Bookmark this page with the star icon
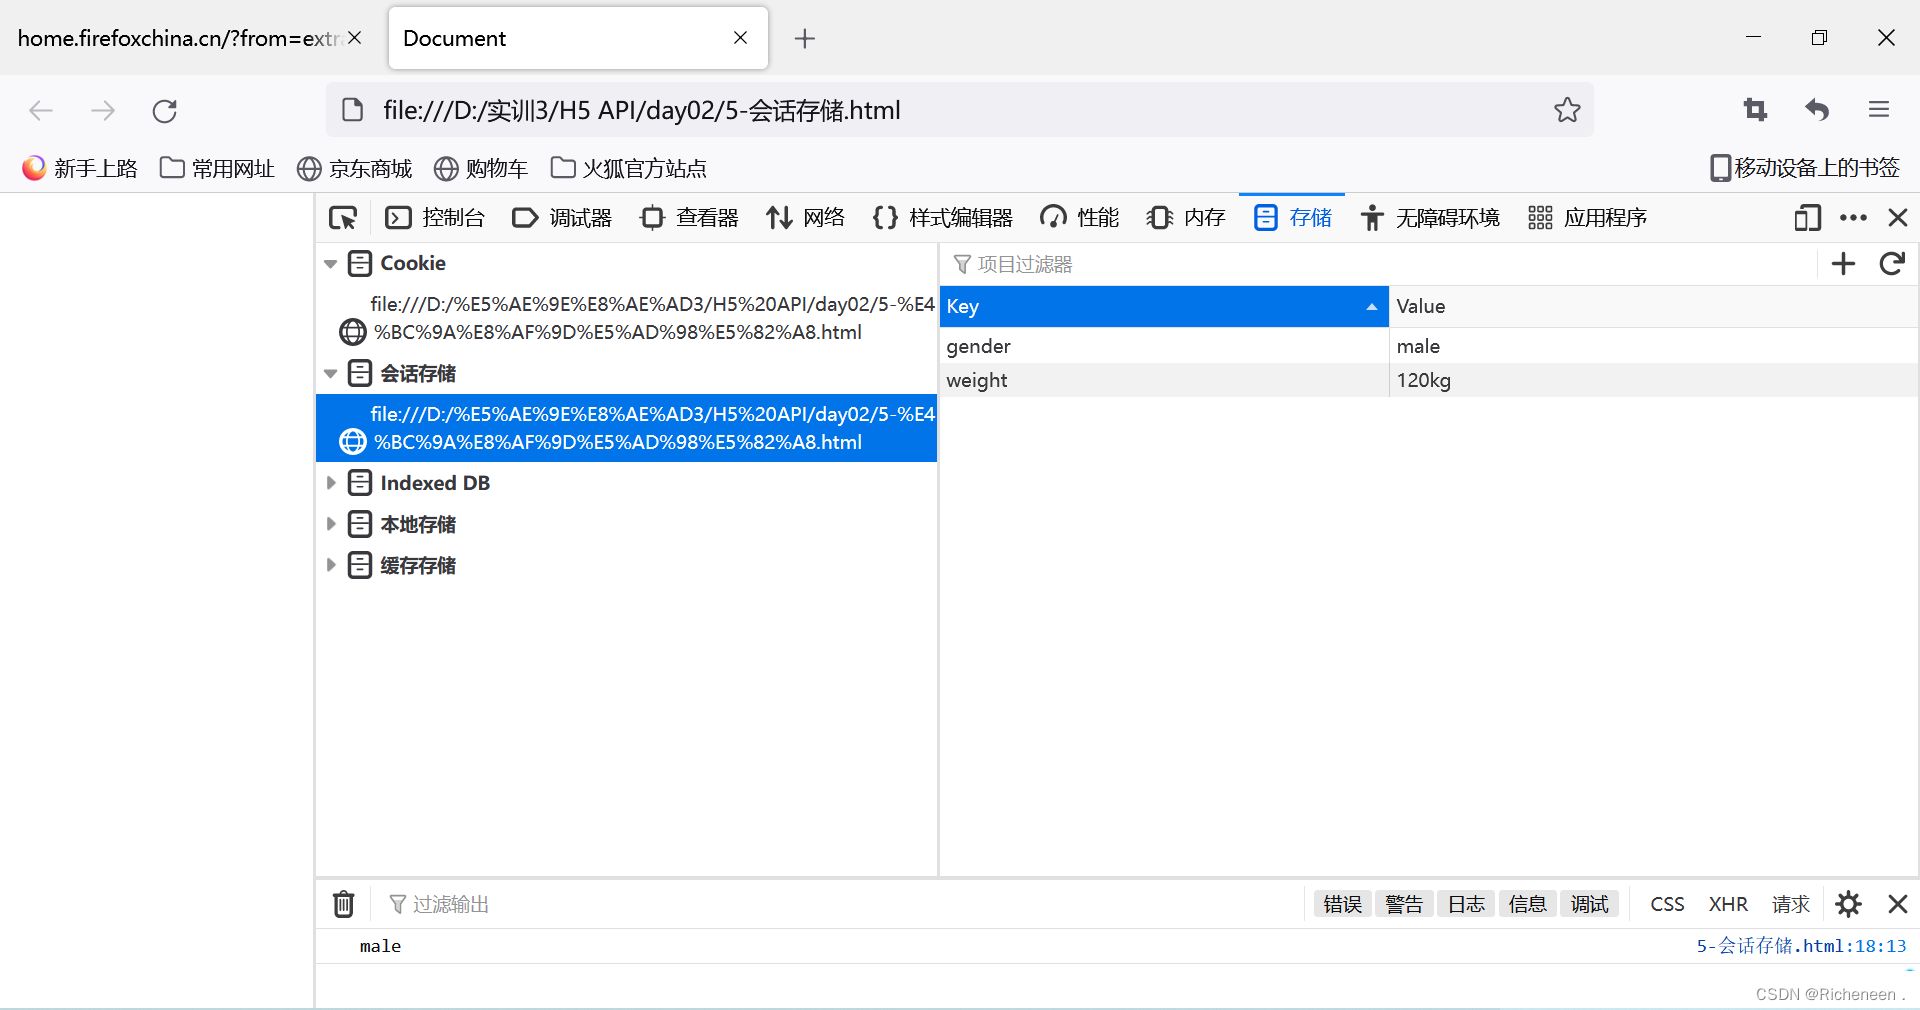This screenshot has width=1920, height=1010. point(1567,110)
